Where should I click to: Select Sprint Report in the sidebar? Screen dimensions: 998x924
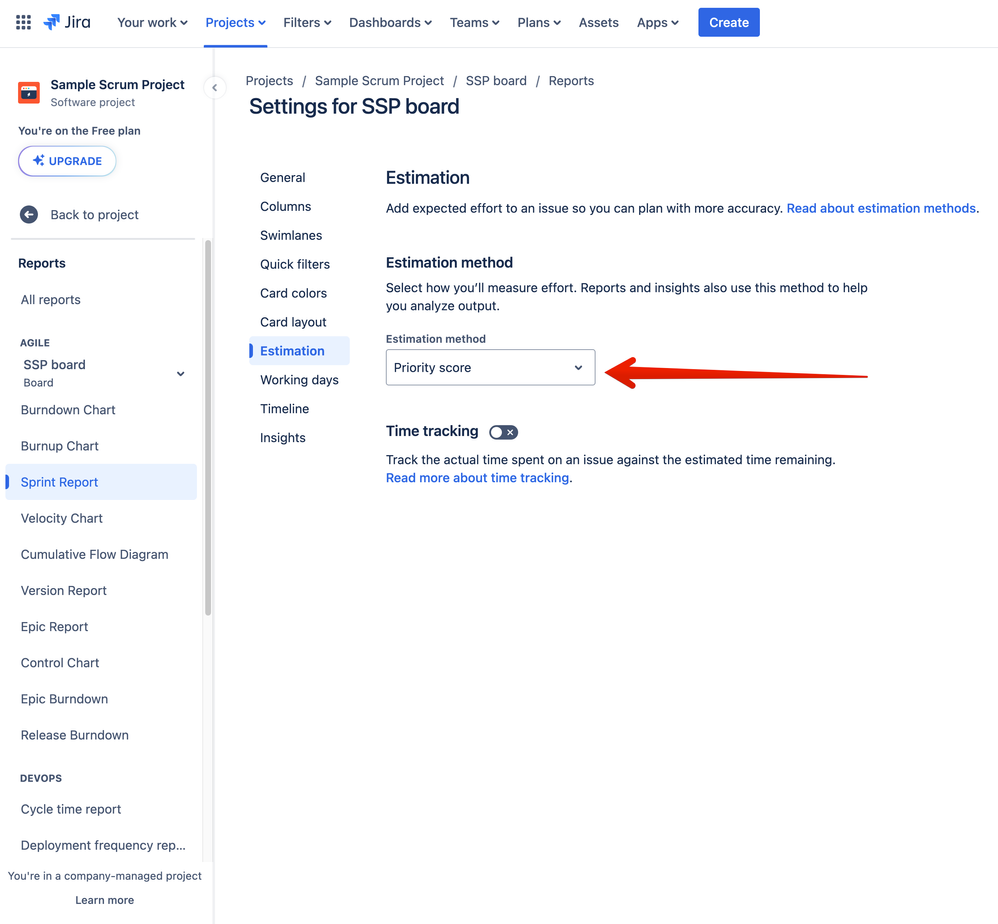click(101, 482)
